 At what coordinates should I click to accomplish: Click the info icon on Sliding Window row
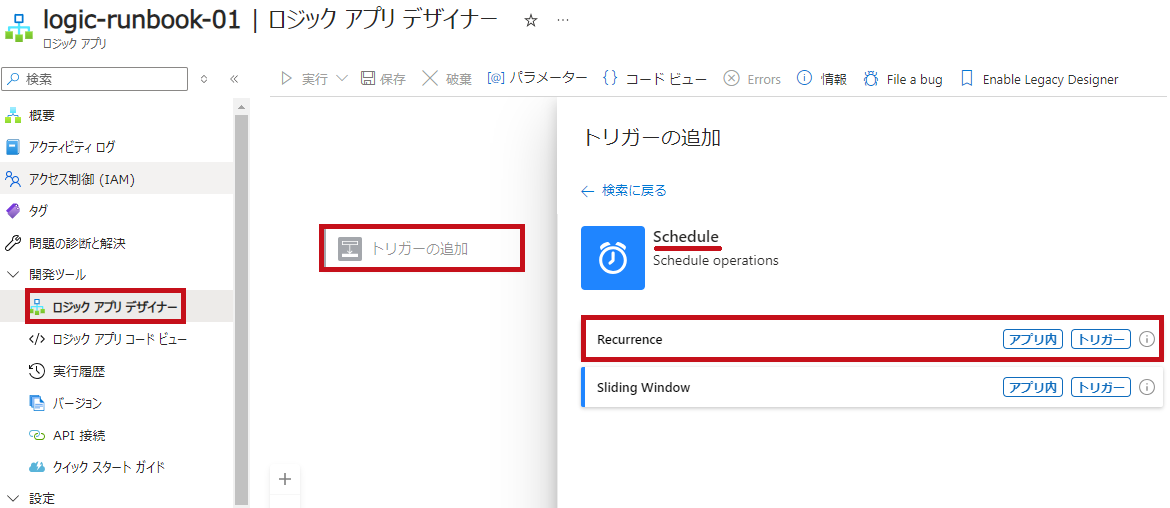point(1147,387)
